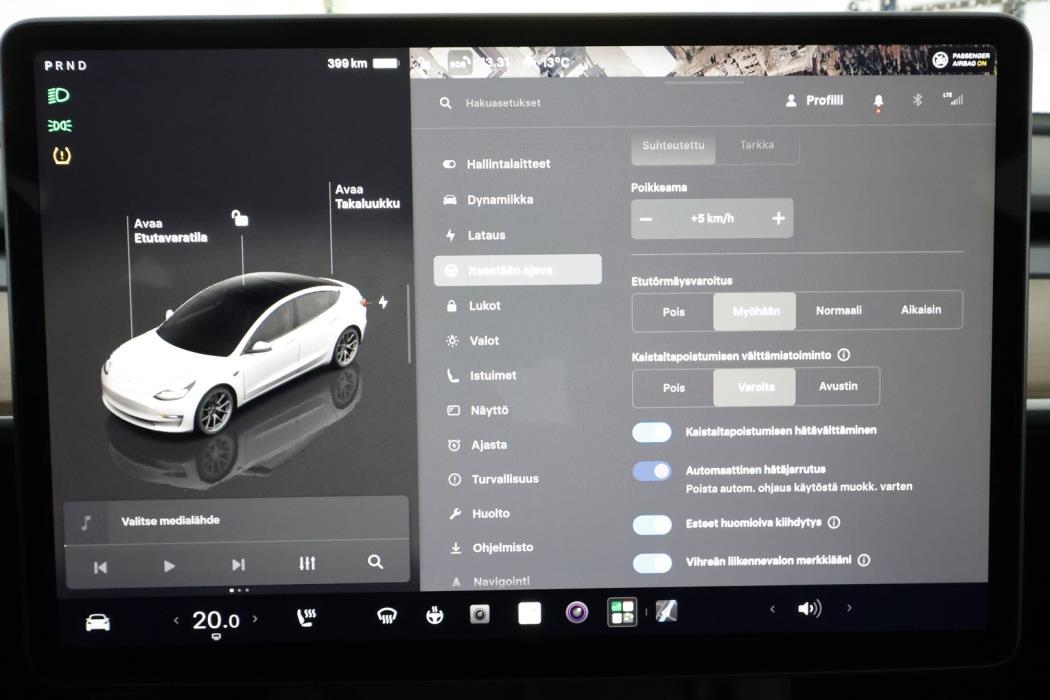Show info for Esteet huomioiva kiihdytys
Screen dimensions: 1050x700
pyautogui.click(x=834, y=522)
